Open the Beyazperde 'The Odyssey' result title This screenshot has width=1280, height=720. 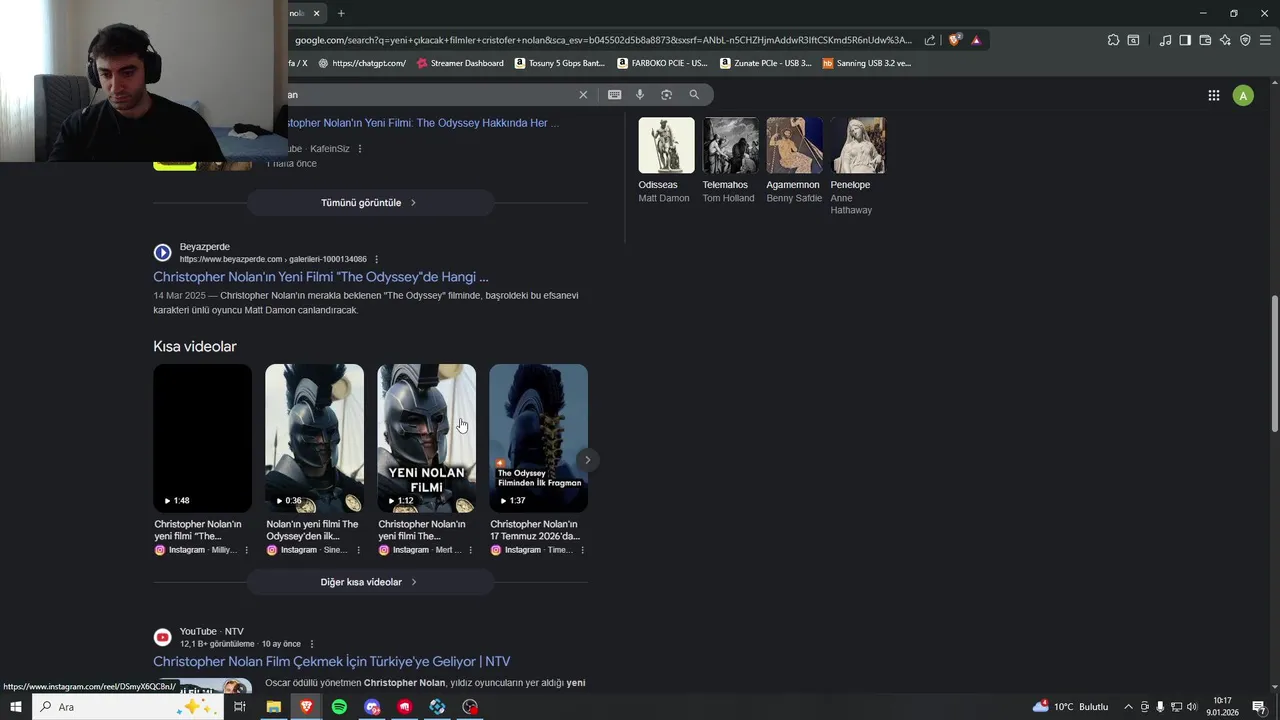click(x=321, y=277)
